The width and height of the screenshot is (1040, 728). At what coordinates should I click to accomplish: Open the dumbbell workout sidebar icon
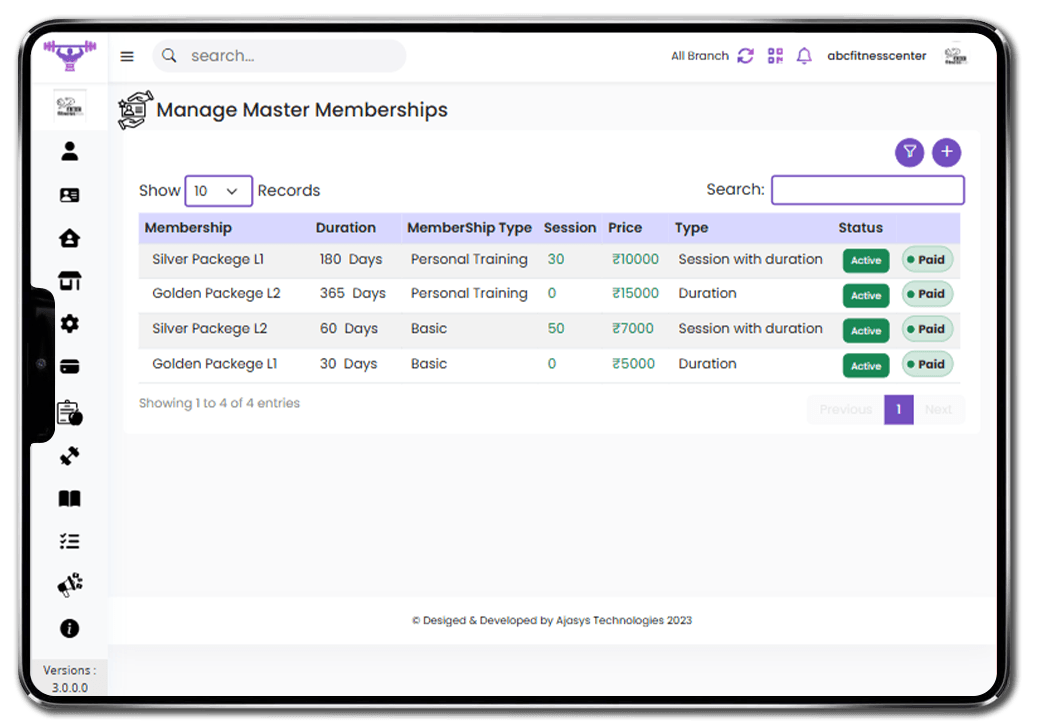click(x=69, y=457)
